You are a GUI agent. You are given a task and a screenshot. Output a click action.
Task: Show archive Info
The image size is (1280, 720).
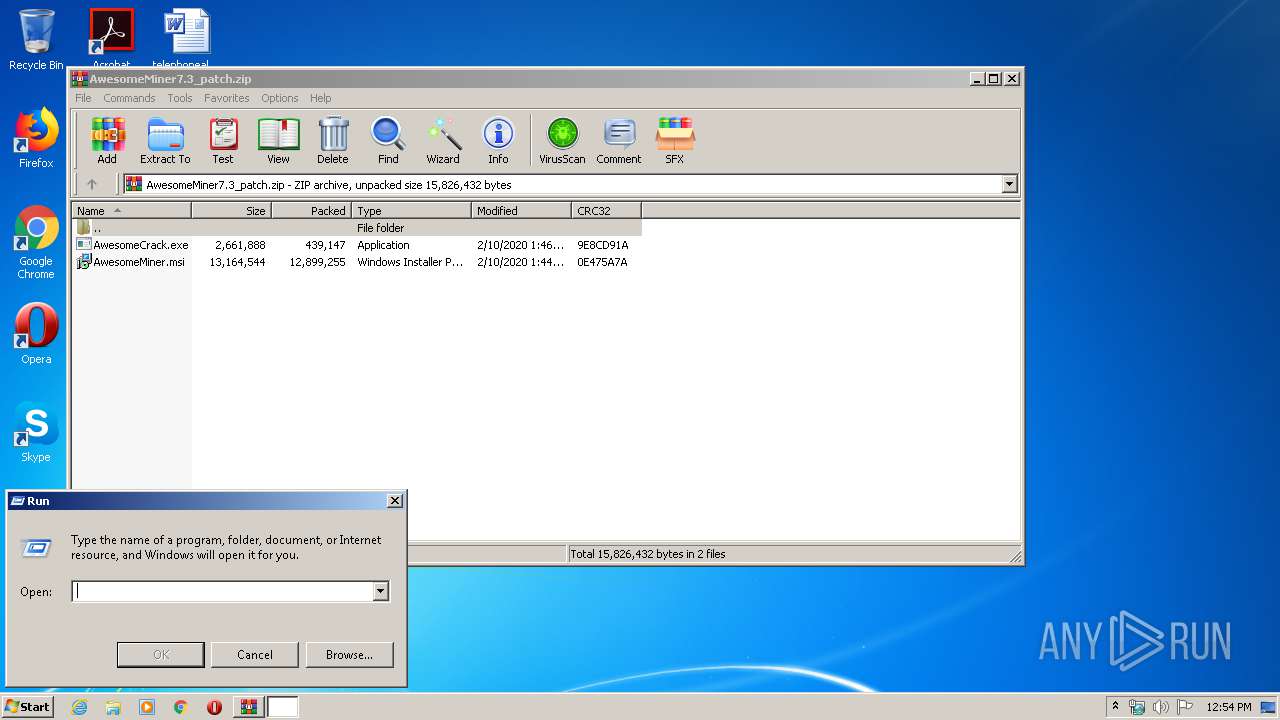click(x=498, y=140)
